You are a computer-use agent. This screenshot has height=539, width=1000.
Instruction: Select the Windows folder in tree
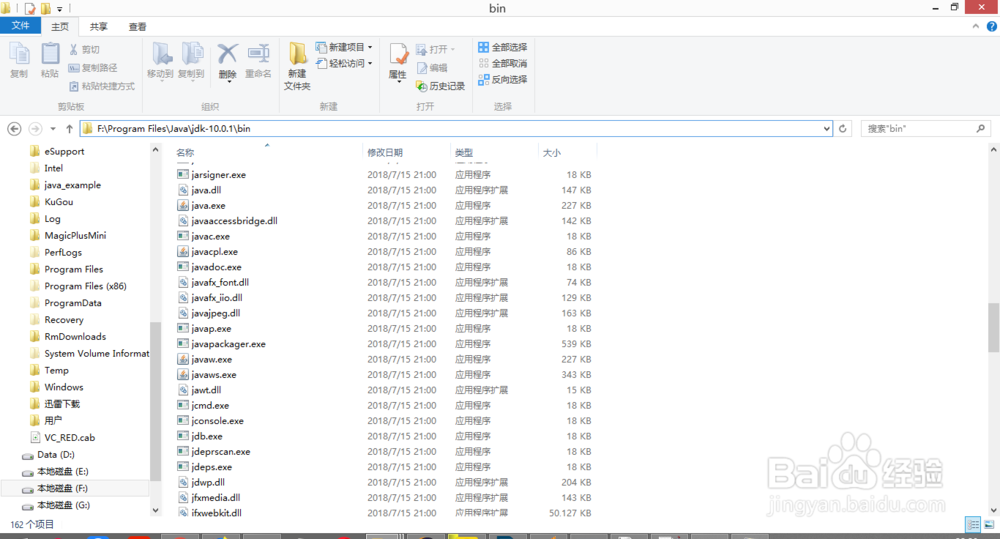[64, 387]
